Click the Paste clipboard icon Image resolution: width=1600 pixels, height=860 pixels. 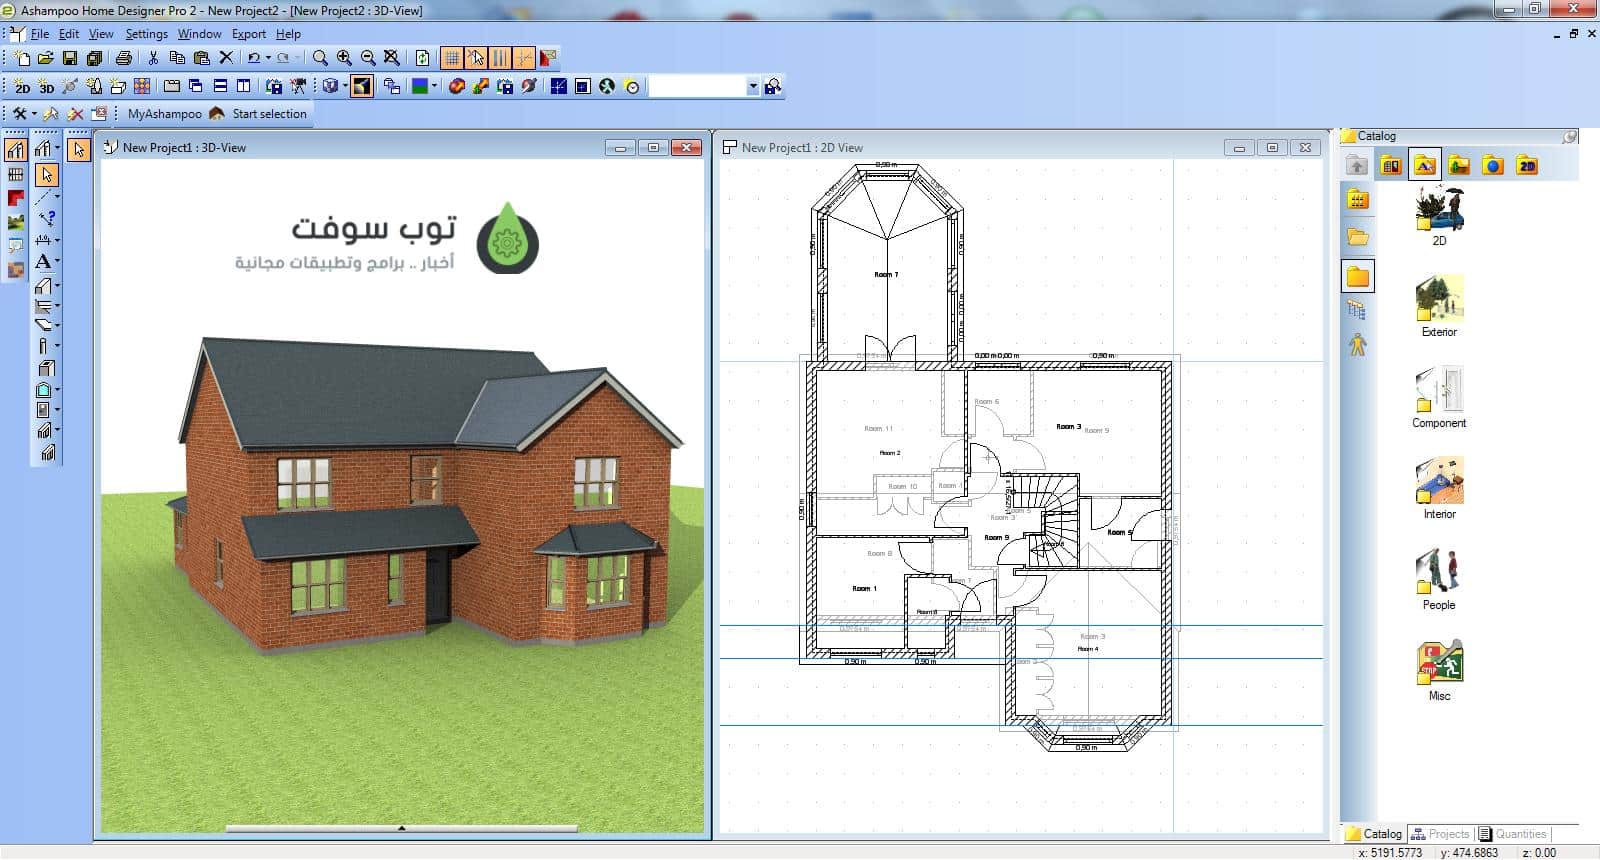(x=201, y=58)
